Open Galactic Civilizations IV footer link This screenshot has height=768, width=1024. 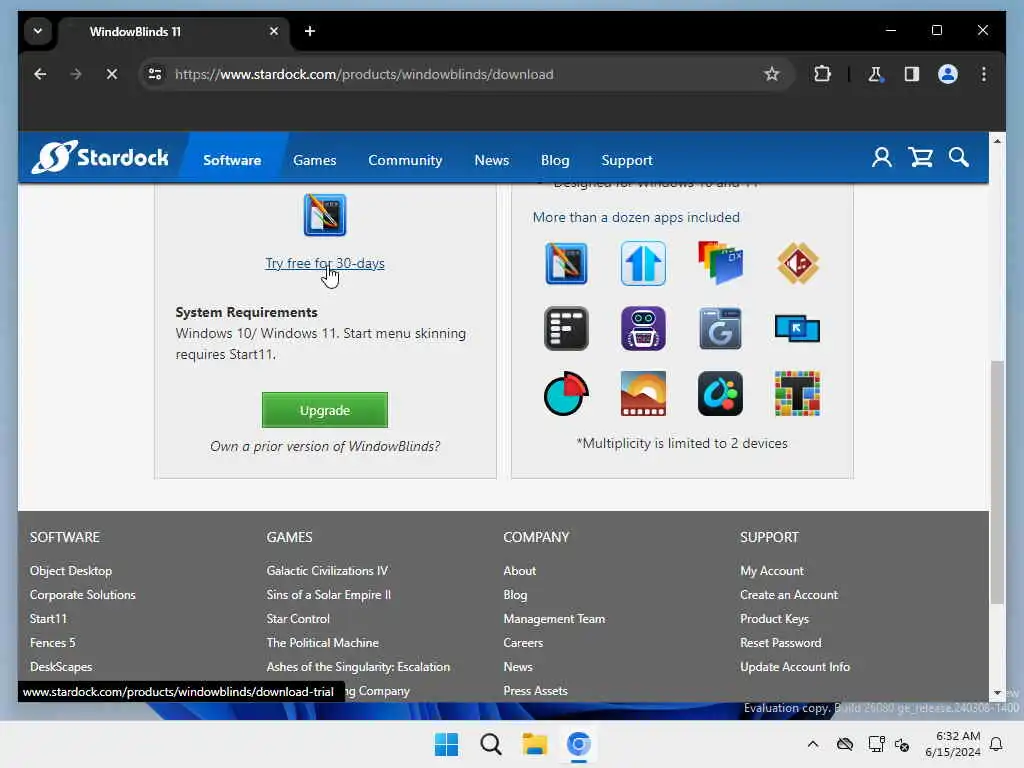(x=327, y=571)
